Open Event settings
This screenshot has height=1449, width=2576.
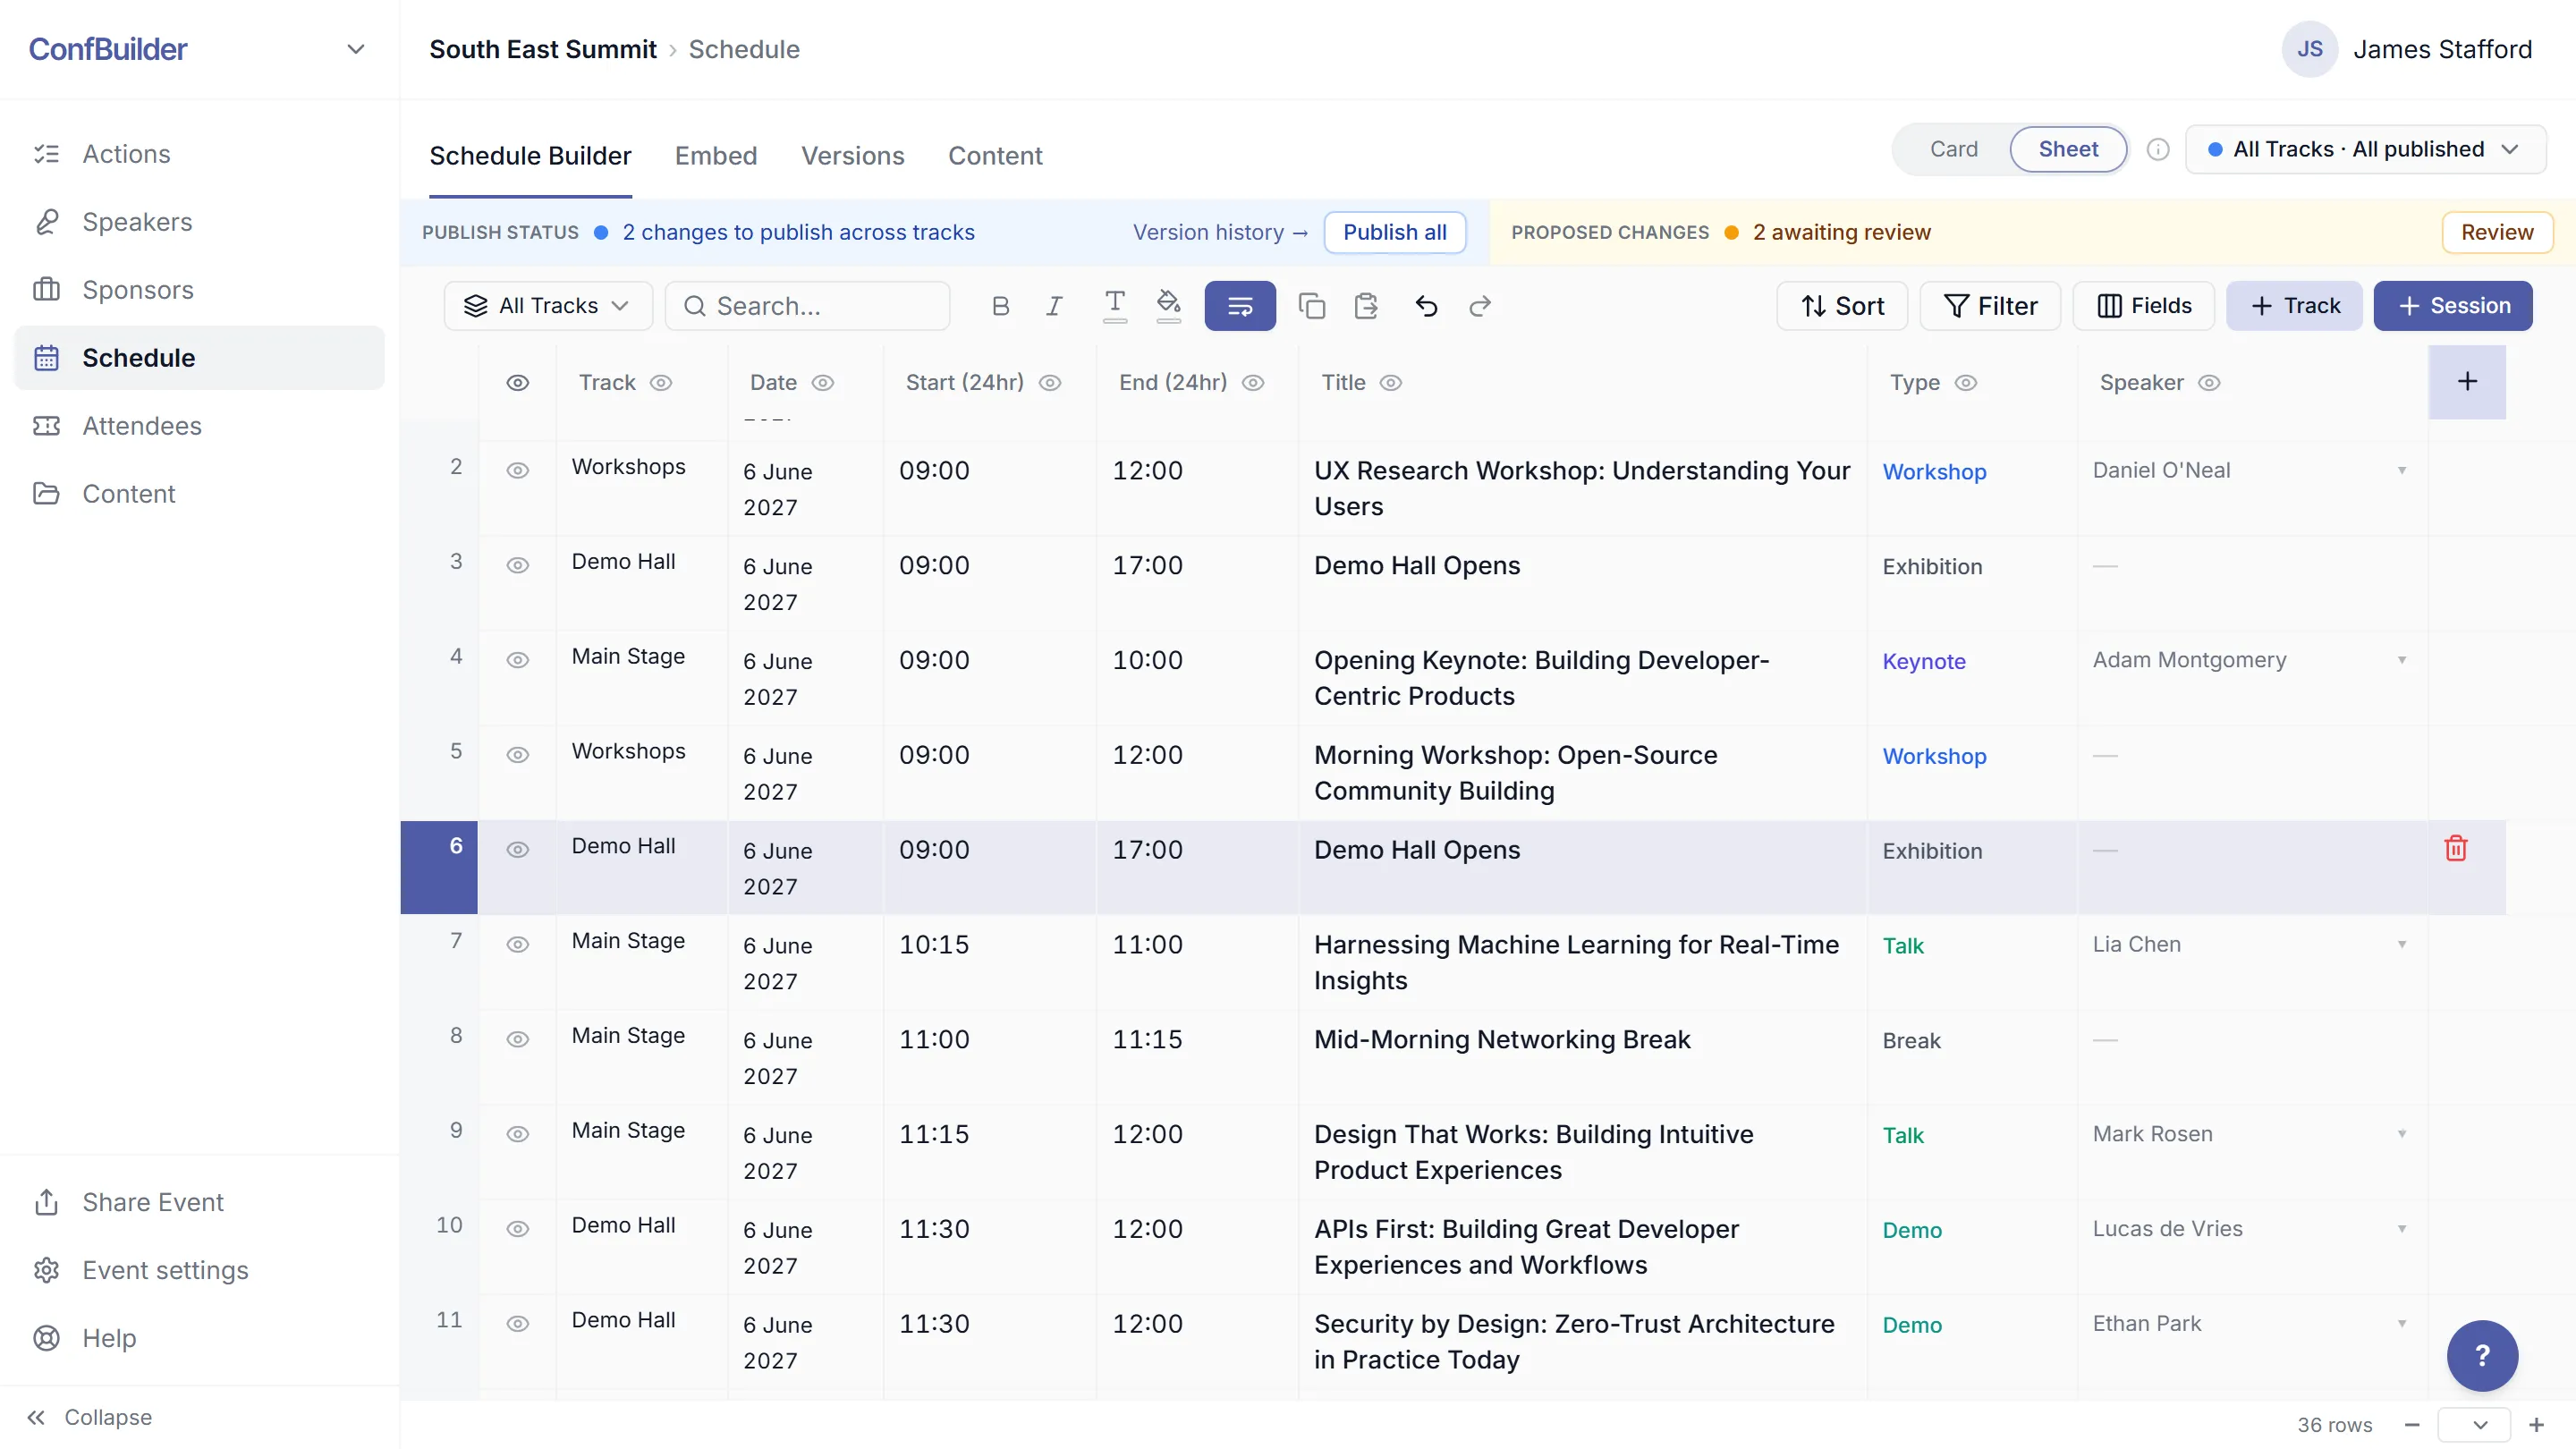click(x=199, y=1270)
